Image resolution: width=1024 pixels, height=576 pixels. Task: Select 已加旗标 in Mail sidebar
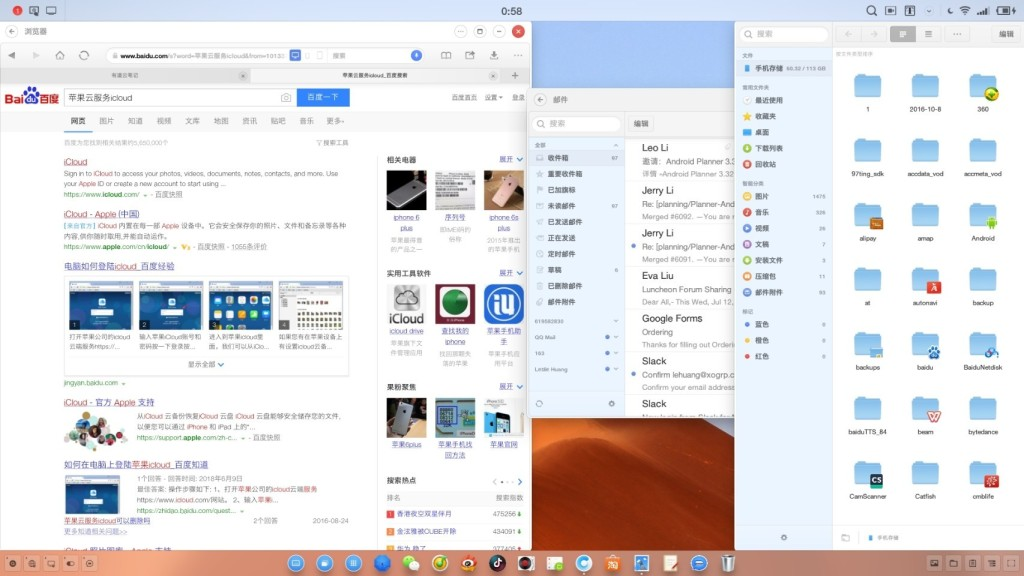(577, 190)
